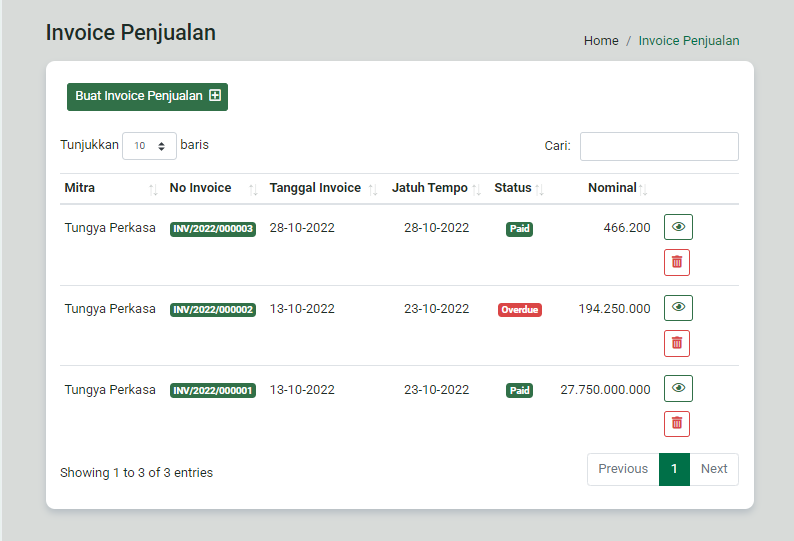Select pagination page 1
Screen dimensions: 794x541
[674, 469]
